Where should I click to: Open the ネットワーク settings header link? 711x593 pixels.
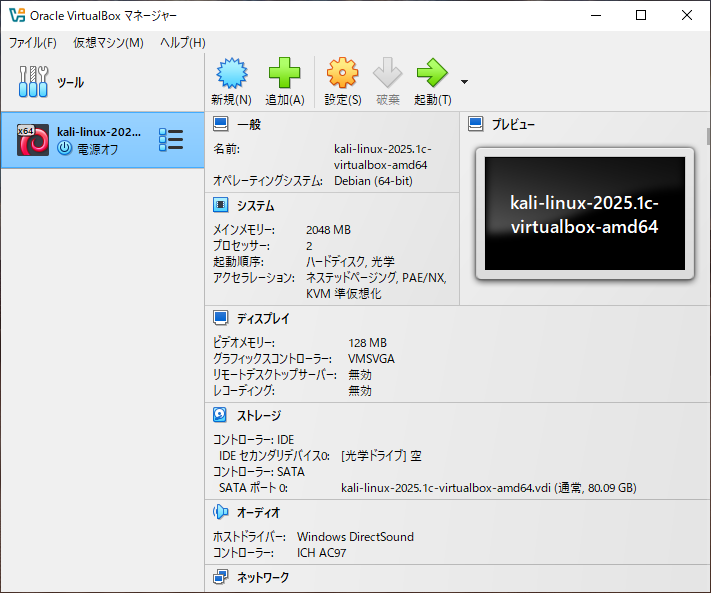263,577
